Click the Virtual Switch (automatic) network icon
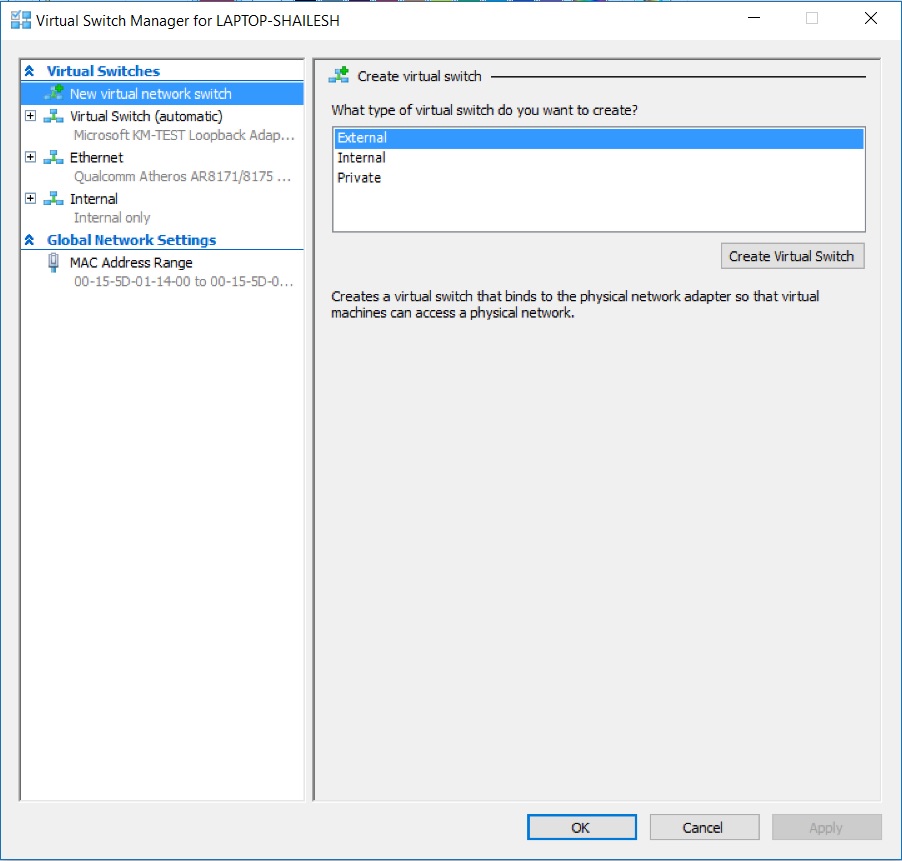Image resolution: width=902 pixels, height=861 pixels. pyautogui.click(x=53, y=116)
